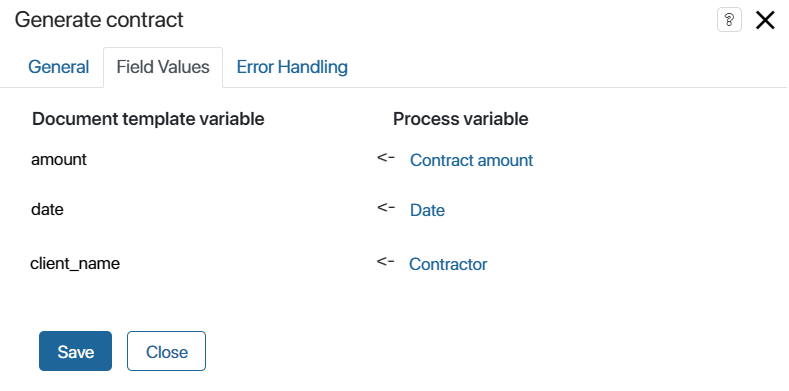Select the date template variable label
The width and height of the screenshot is (789, 391).
coord(47,209)
